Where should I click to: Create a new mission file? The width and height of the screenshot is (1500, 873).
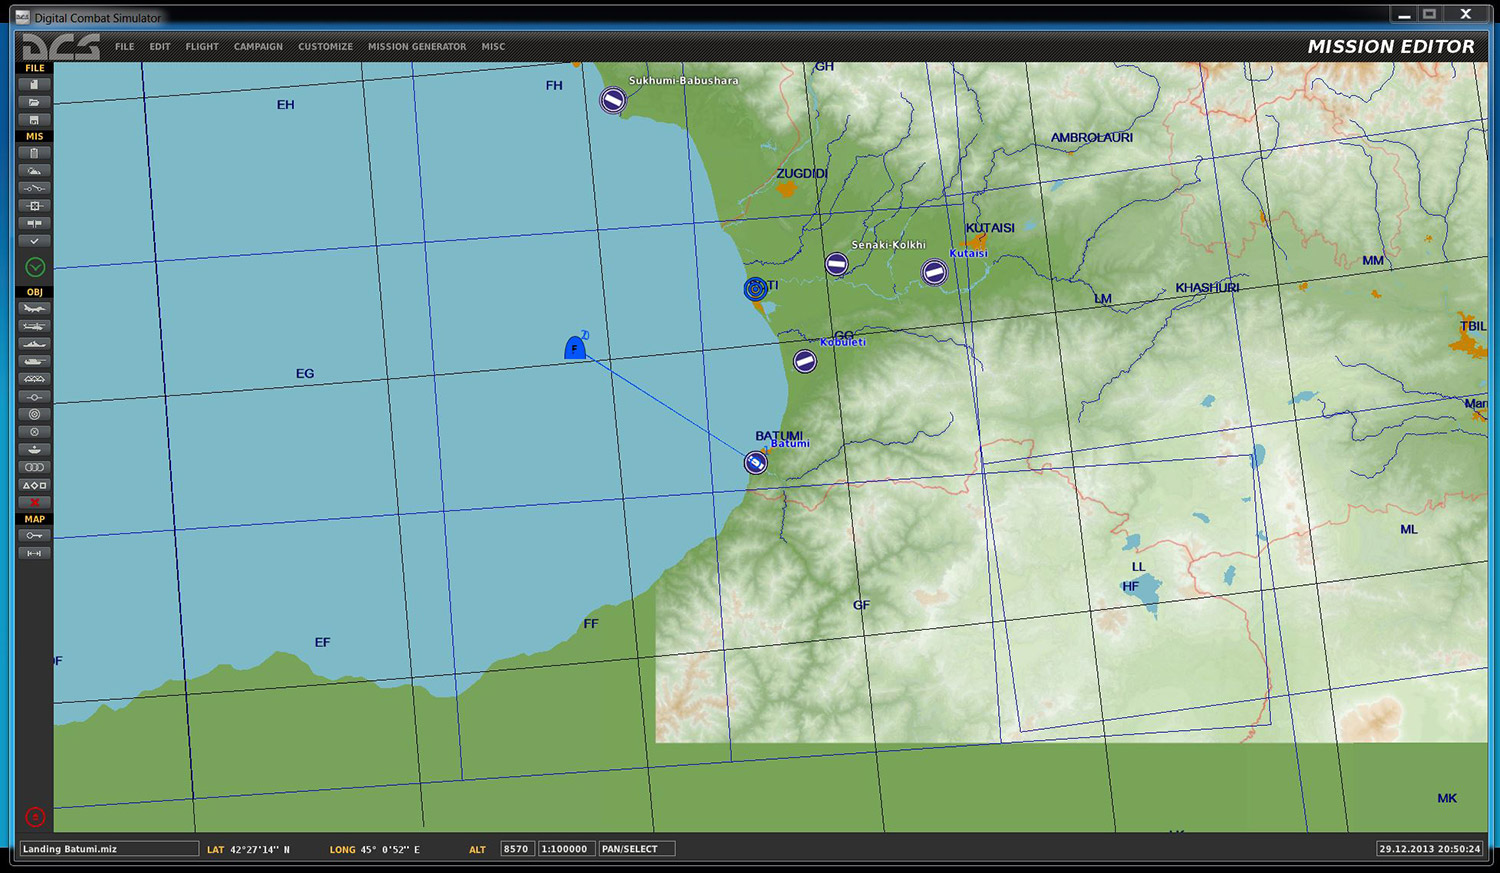[34, 85]
